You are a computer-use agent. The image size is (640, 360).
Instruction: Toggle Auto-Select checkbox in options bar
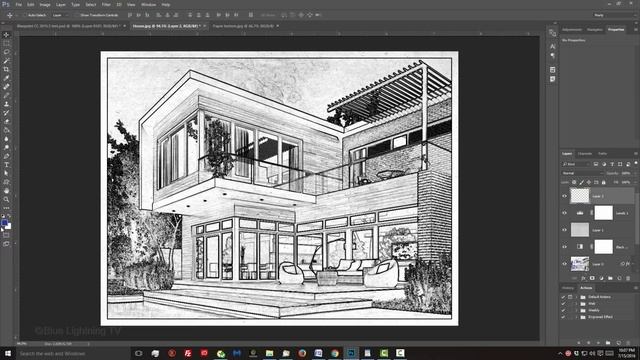coord(24,15)
